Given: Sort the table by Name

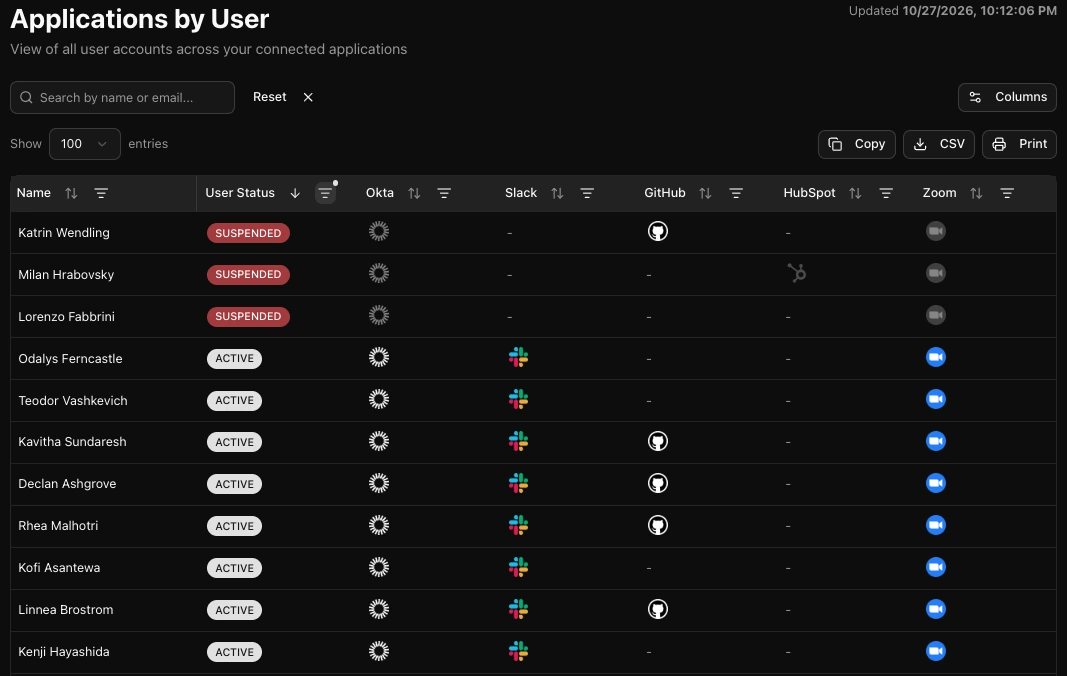Looking at the screenshot, I should pos(71,193).
